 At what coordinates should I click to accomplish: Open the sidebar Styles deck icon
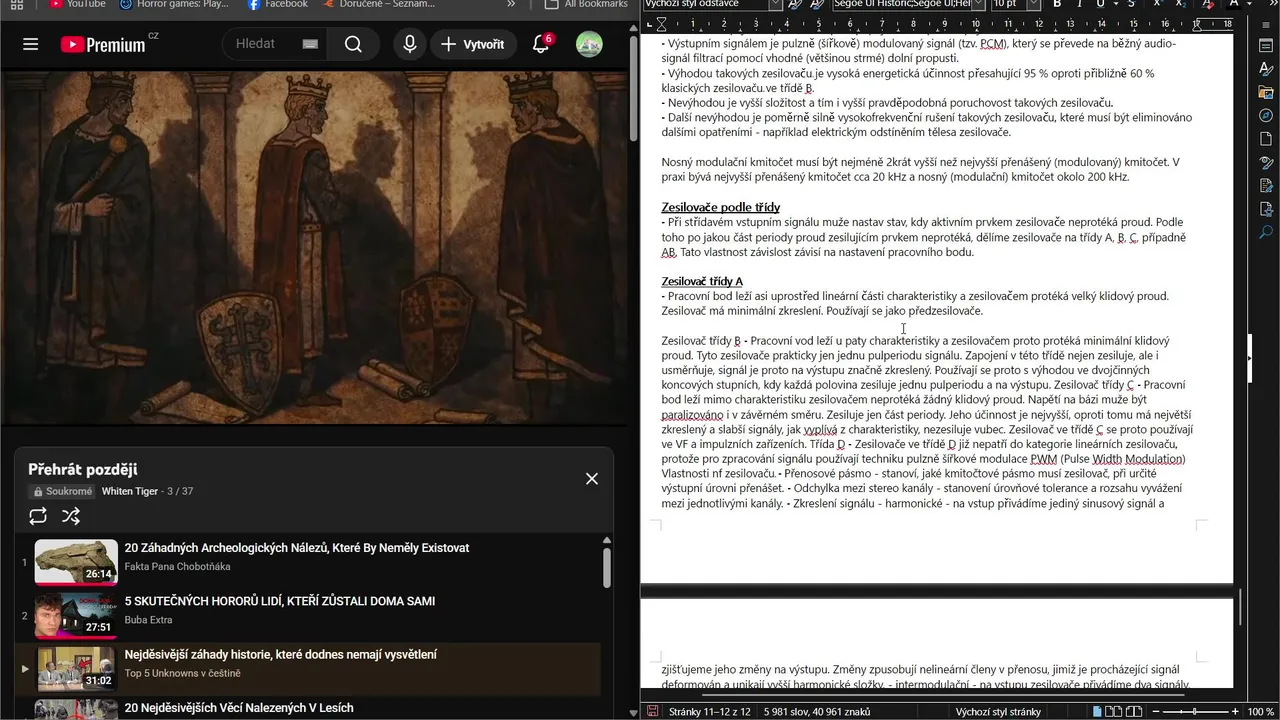pos(1266,69)
